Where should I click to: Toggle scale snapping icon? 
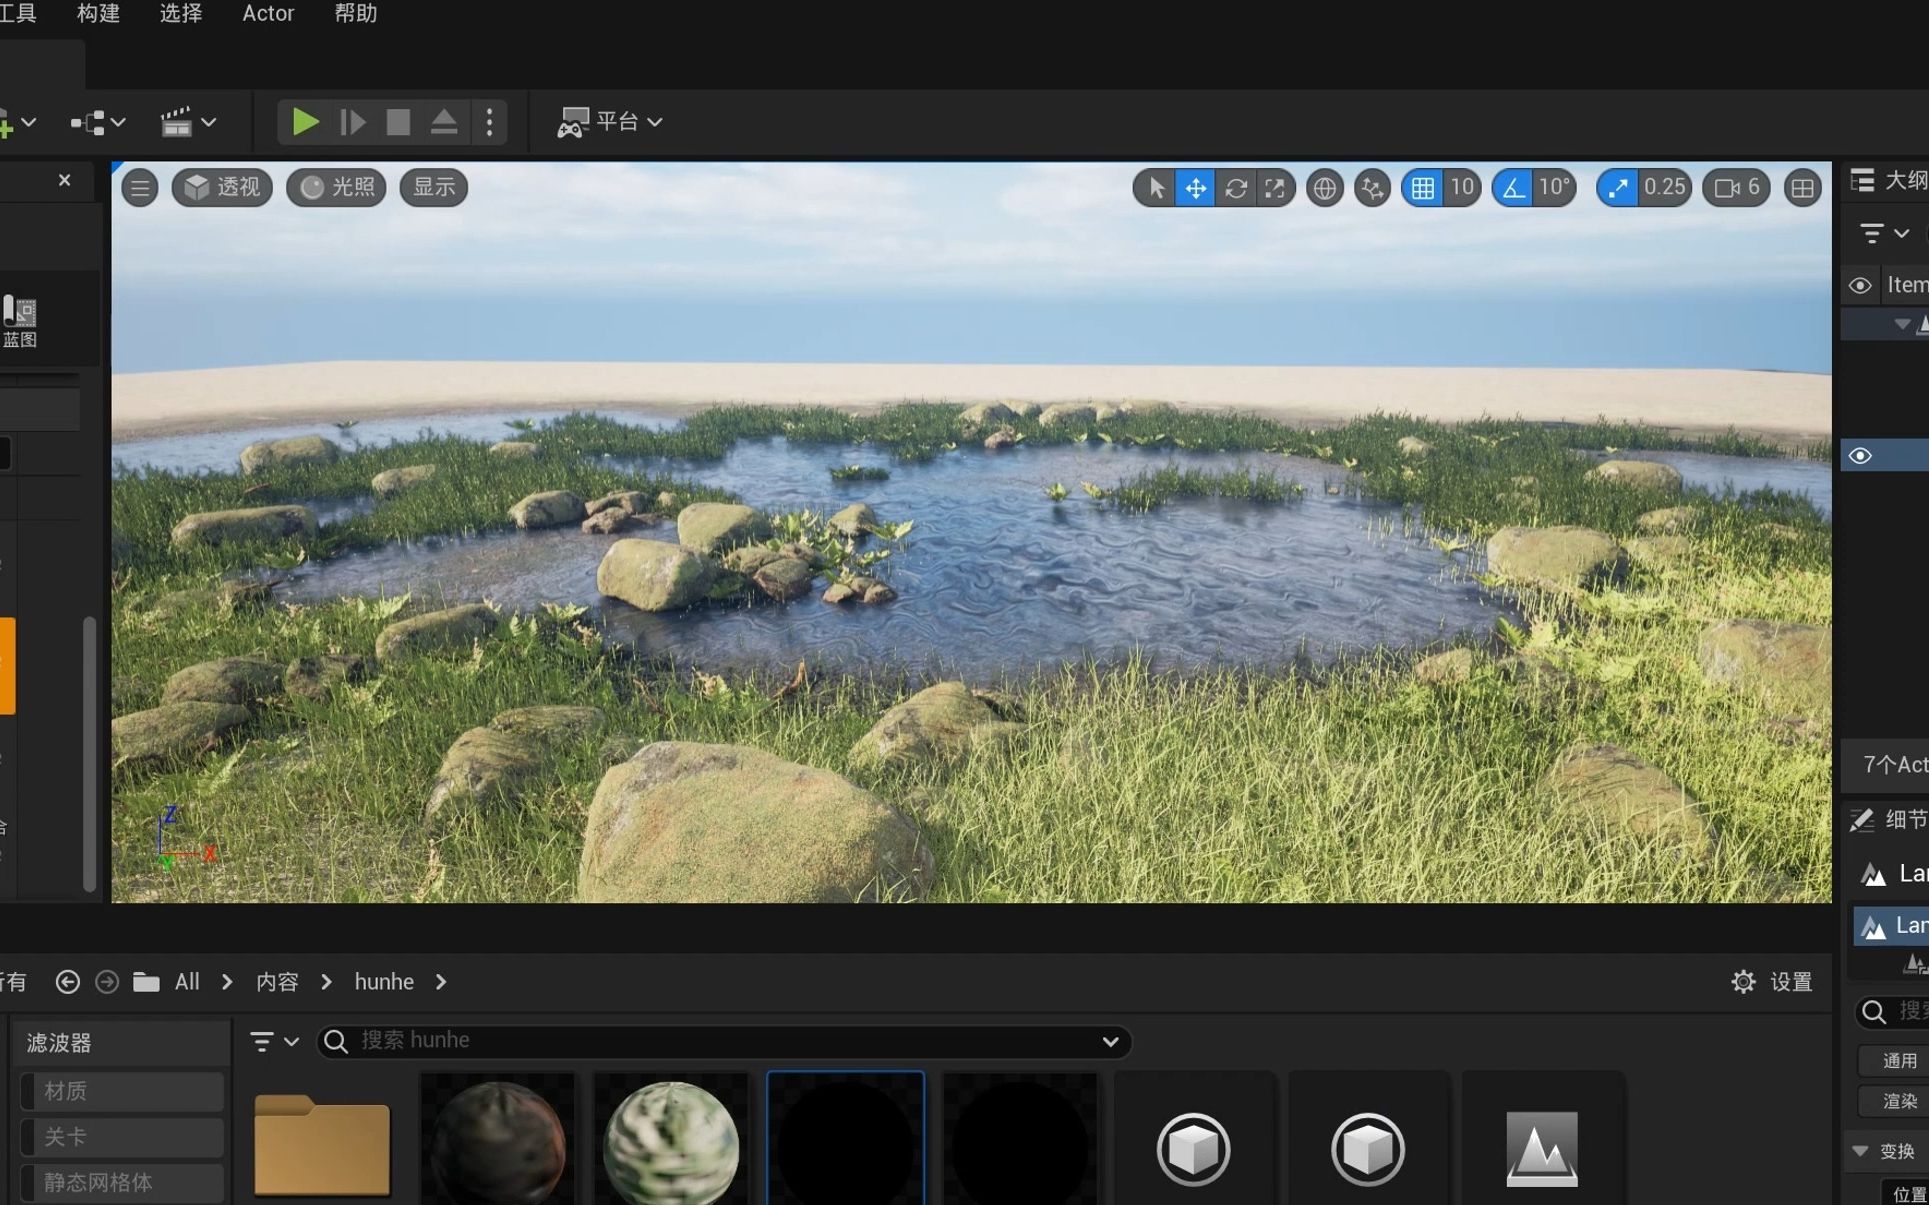(1617, 188)
